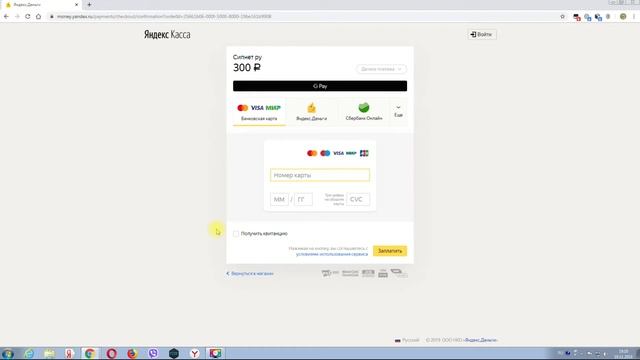Tick the Получить квитанцию checkbox
Screen dimensions: 640x360
236,233
